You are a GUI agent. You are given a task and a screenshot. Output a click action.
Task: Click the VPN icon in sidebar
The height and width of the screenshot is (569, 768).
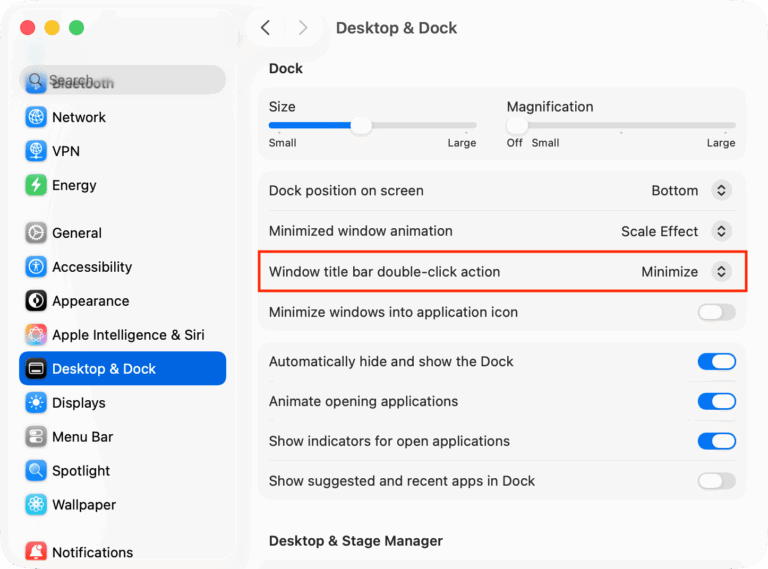(x=36, y=151)
